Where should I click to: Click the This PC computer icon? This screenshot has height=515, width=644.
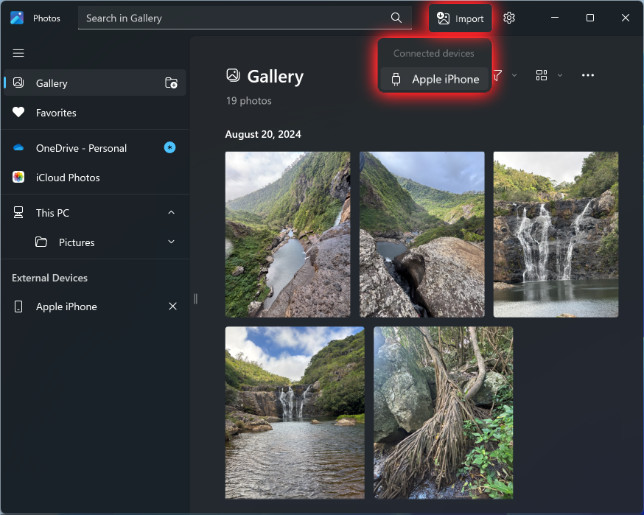(18, 212)
